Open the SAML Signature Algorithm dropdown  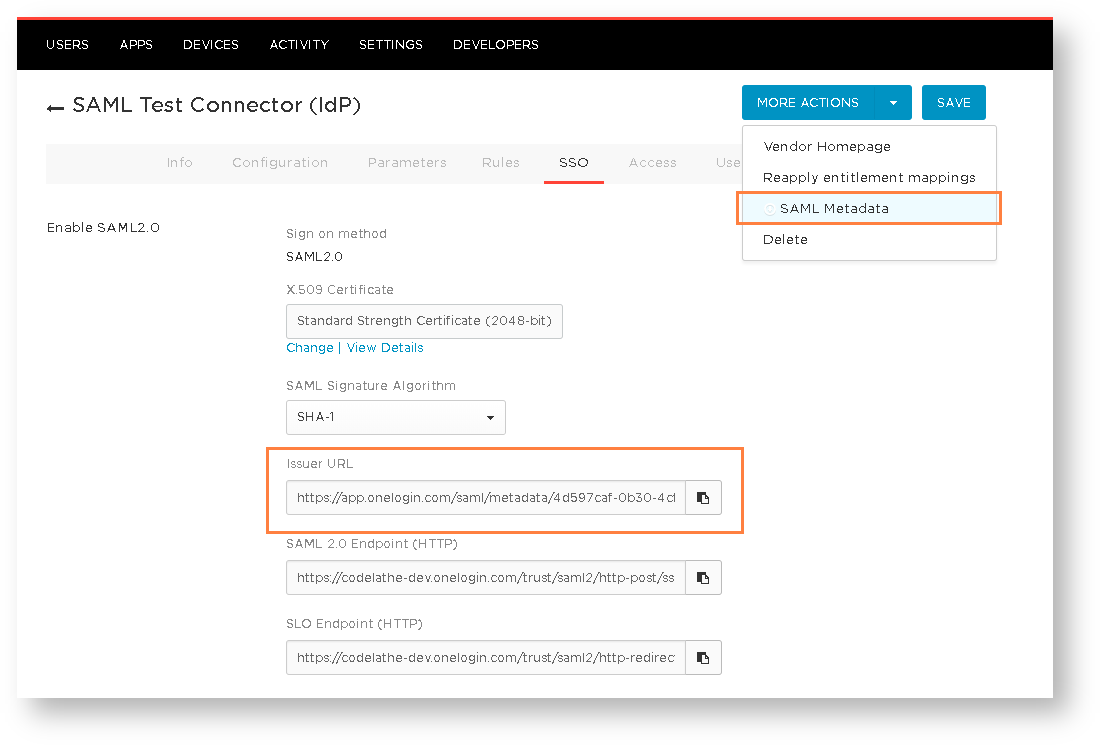395,417
